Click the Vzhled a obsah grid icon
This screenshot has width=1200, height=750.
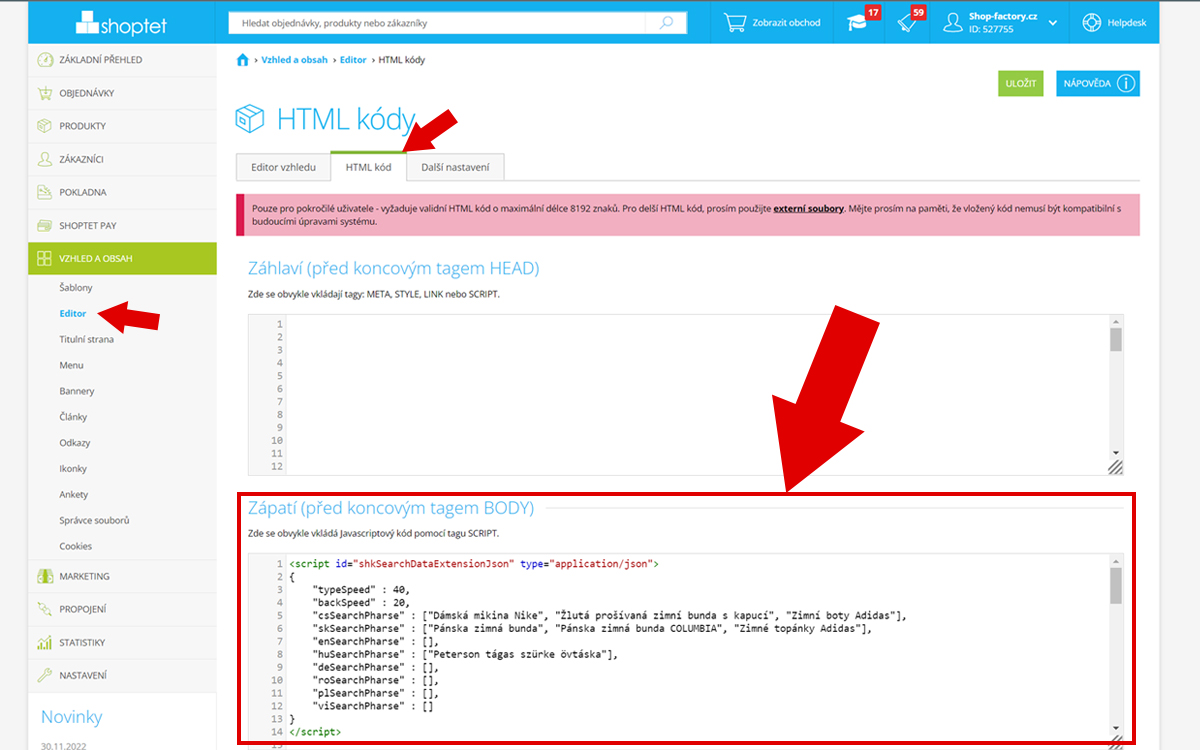point(44,258)
